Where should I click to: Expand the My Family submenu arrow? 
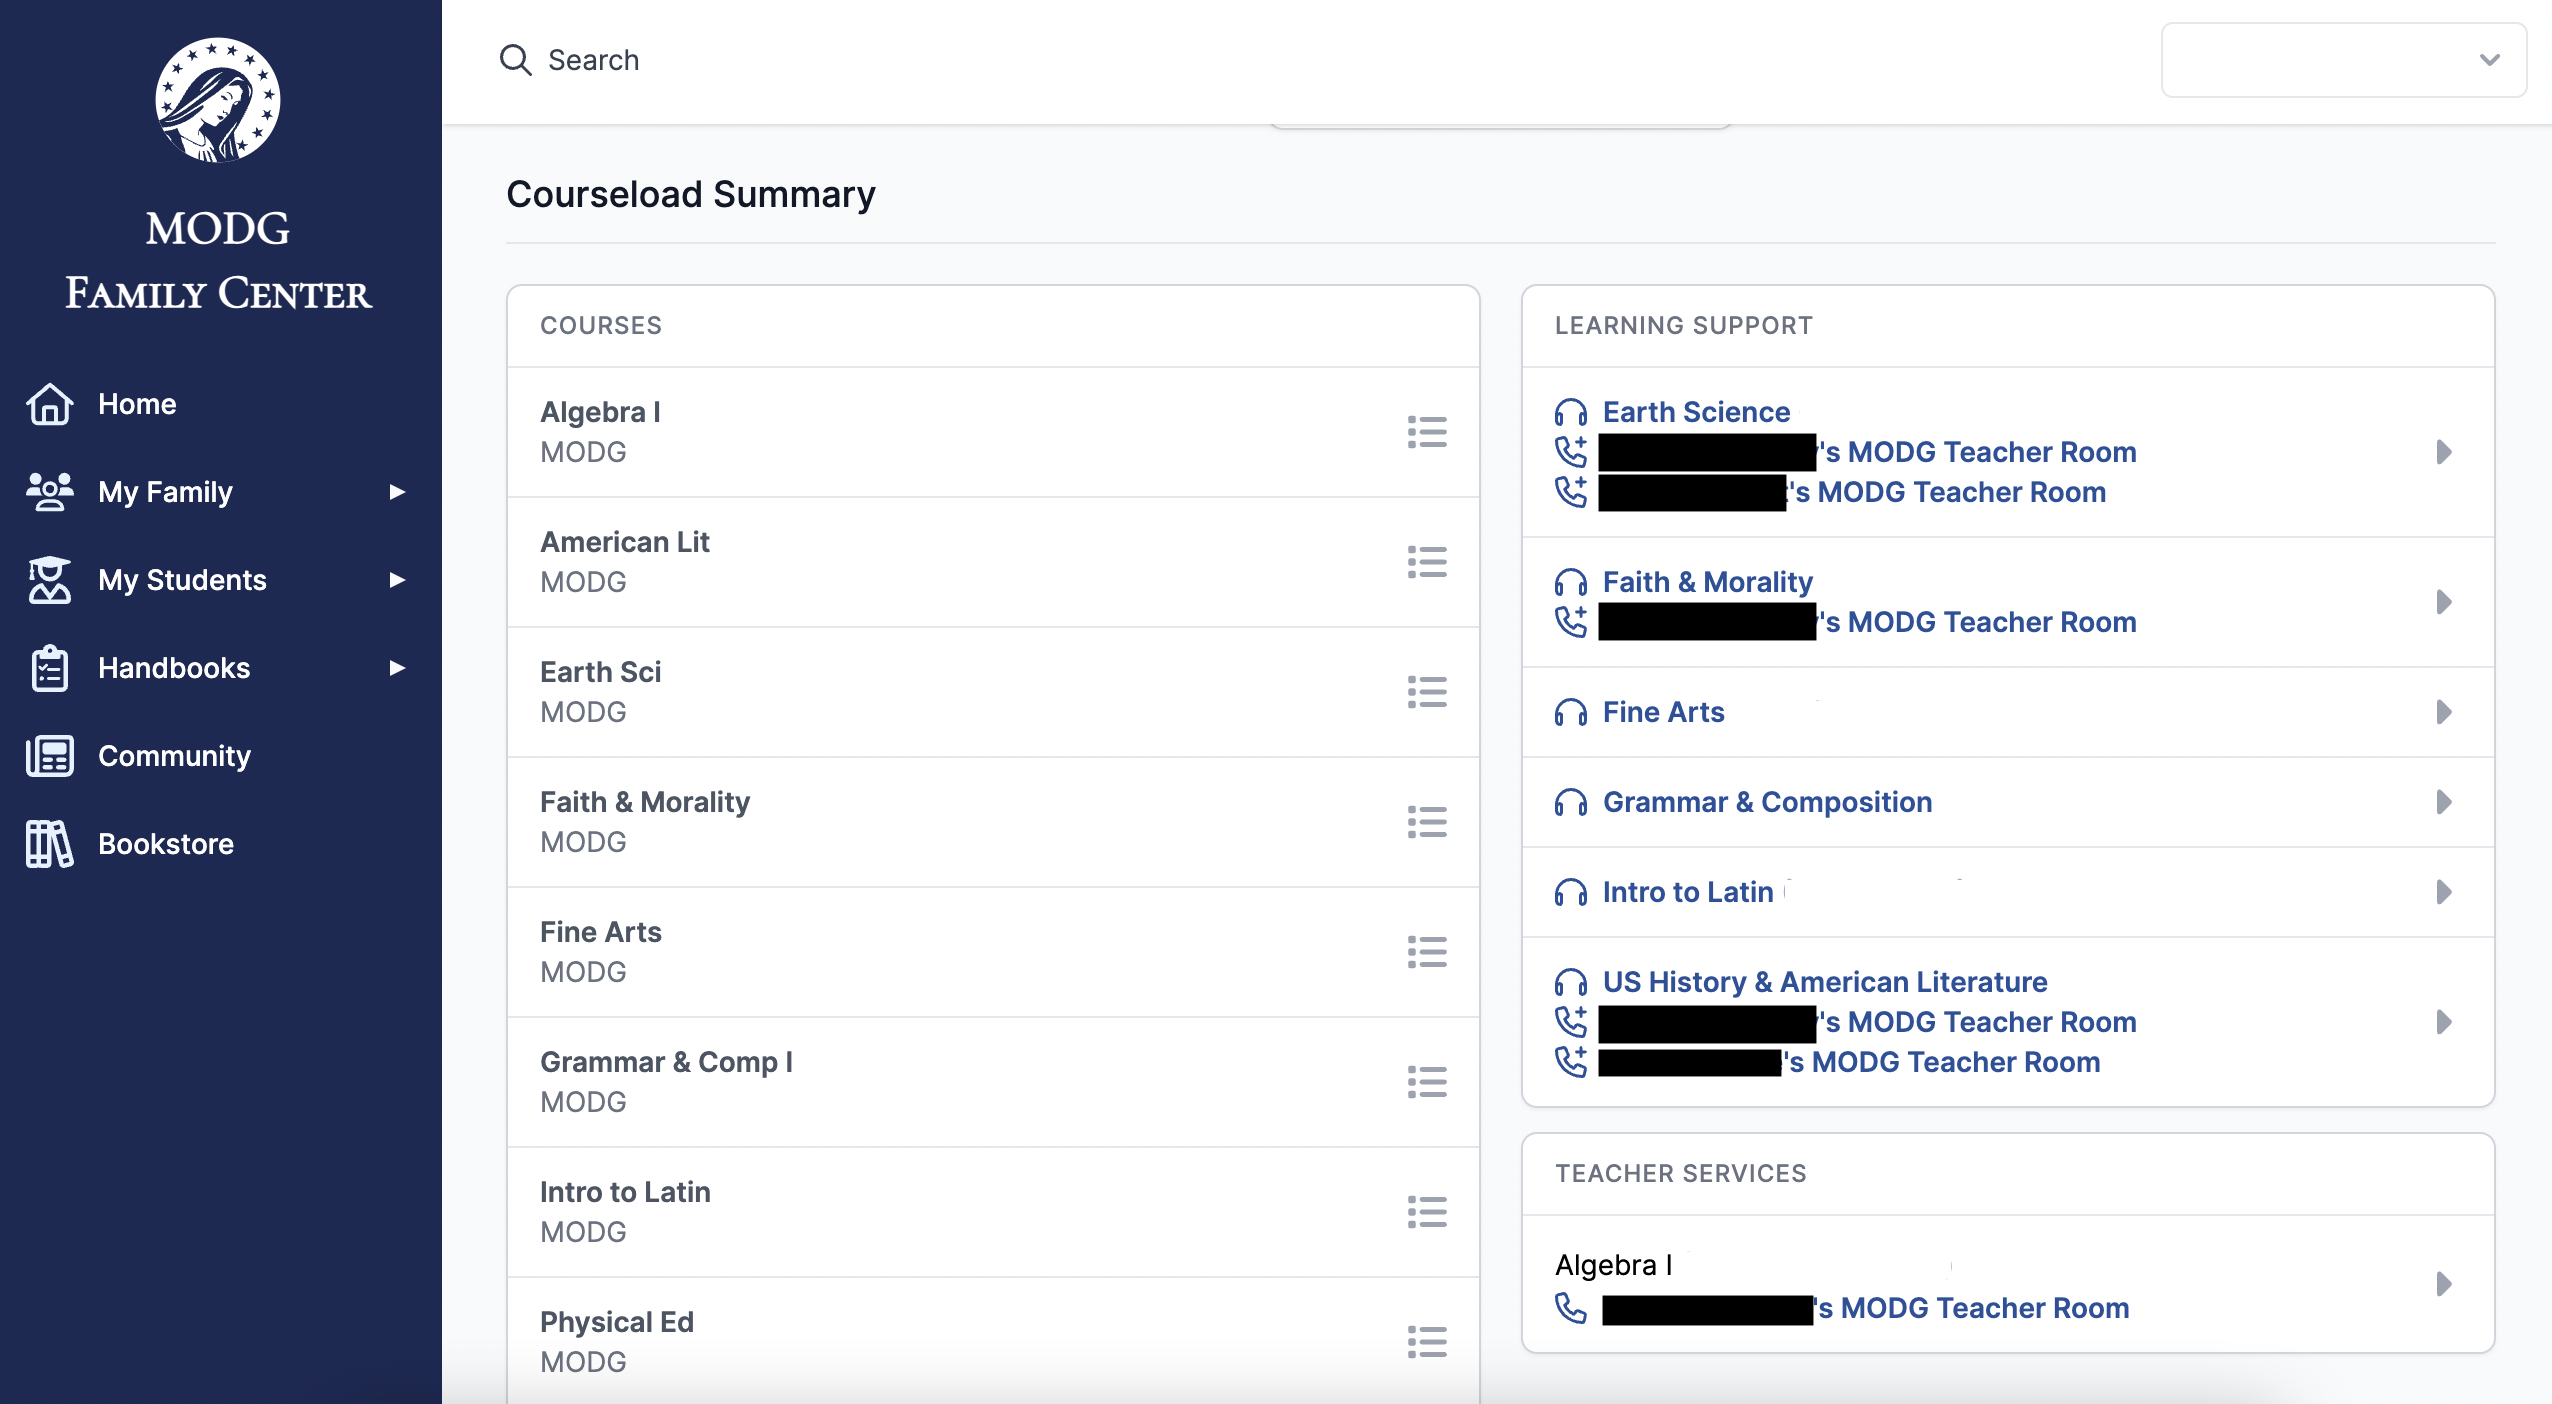tap(397, 492)
